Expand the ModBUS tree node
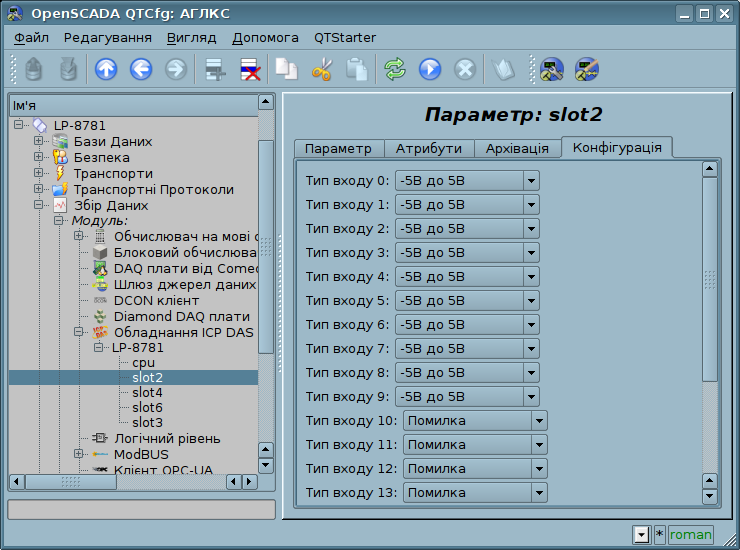Image resolution: width=740 pixels, height=550 pixels. coord(79,454)
